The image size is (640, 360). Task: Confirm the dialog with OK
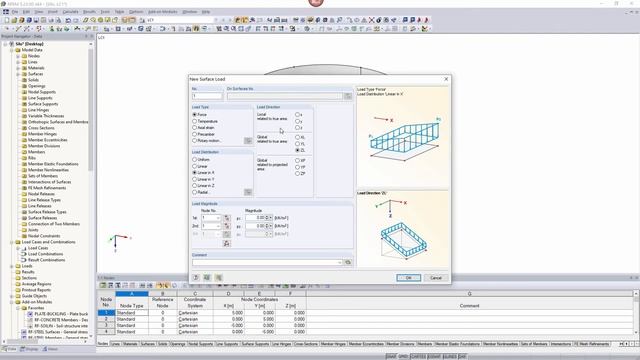(x=408, y=278)
